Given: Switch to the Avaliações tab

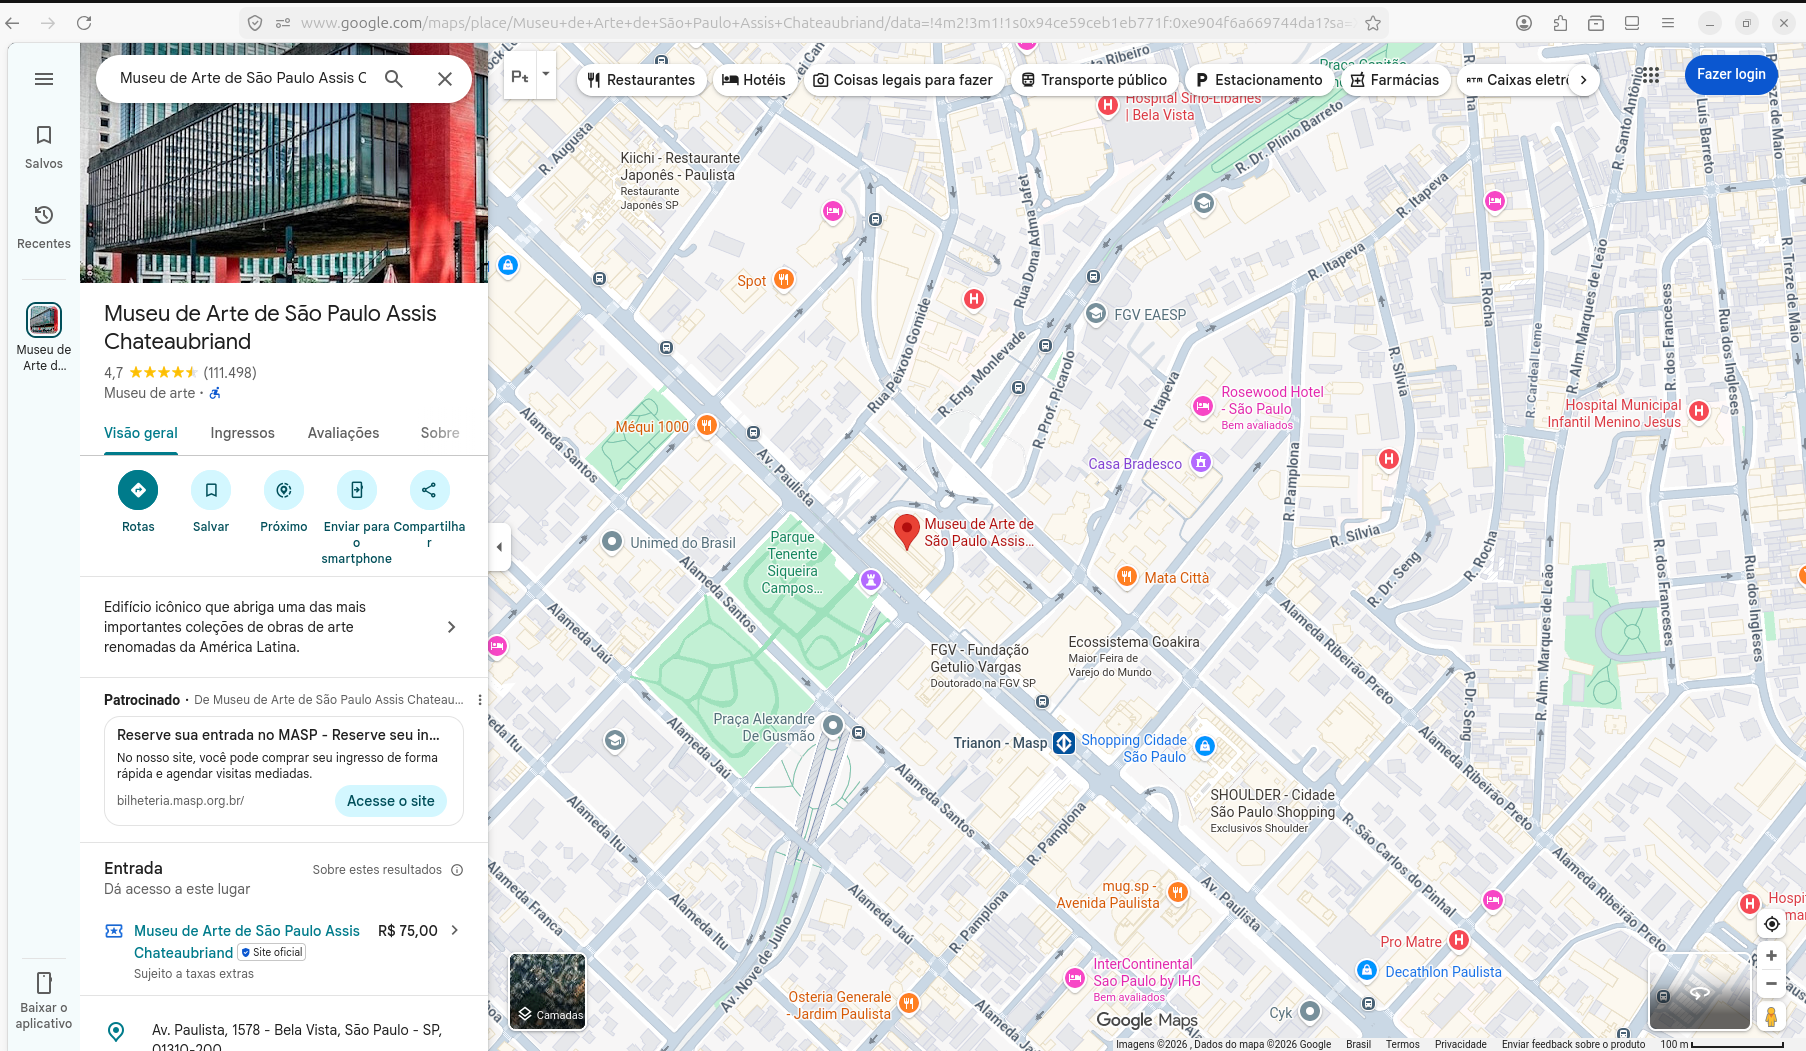Looking at the screenshot, I should [x=343, y=433].
